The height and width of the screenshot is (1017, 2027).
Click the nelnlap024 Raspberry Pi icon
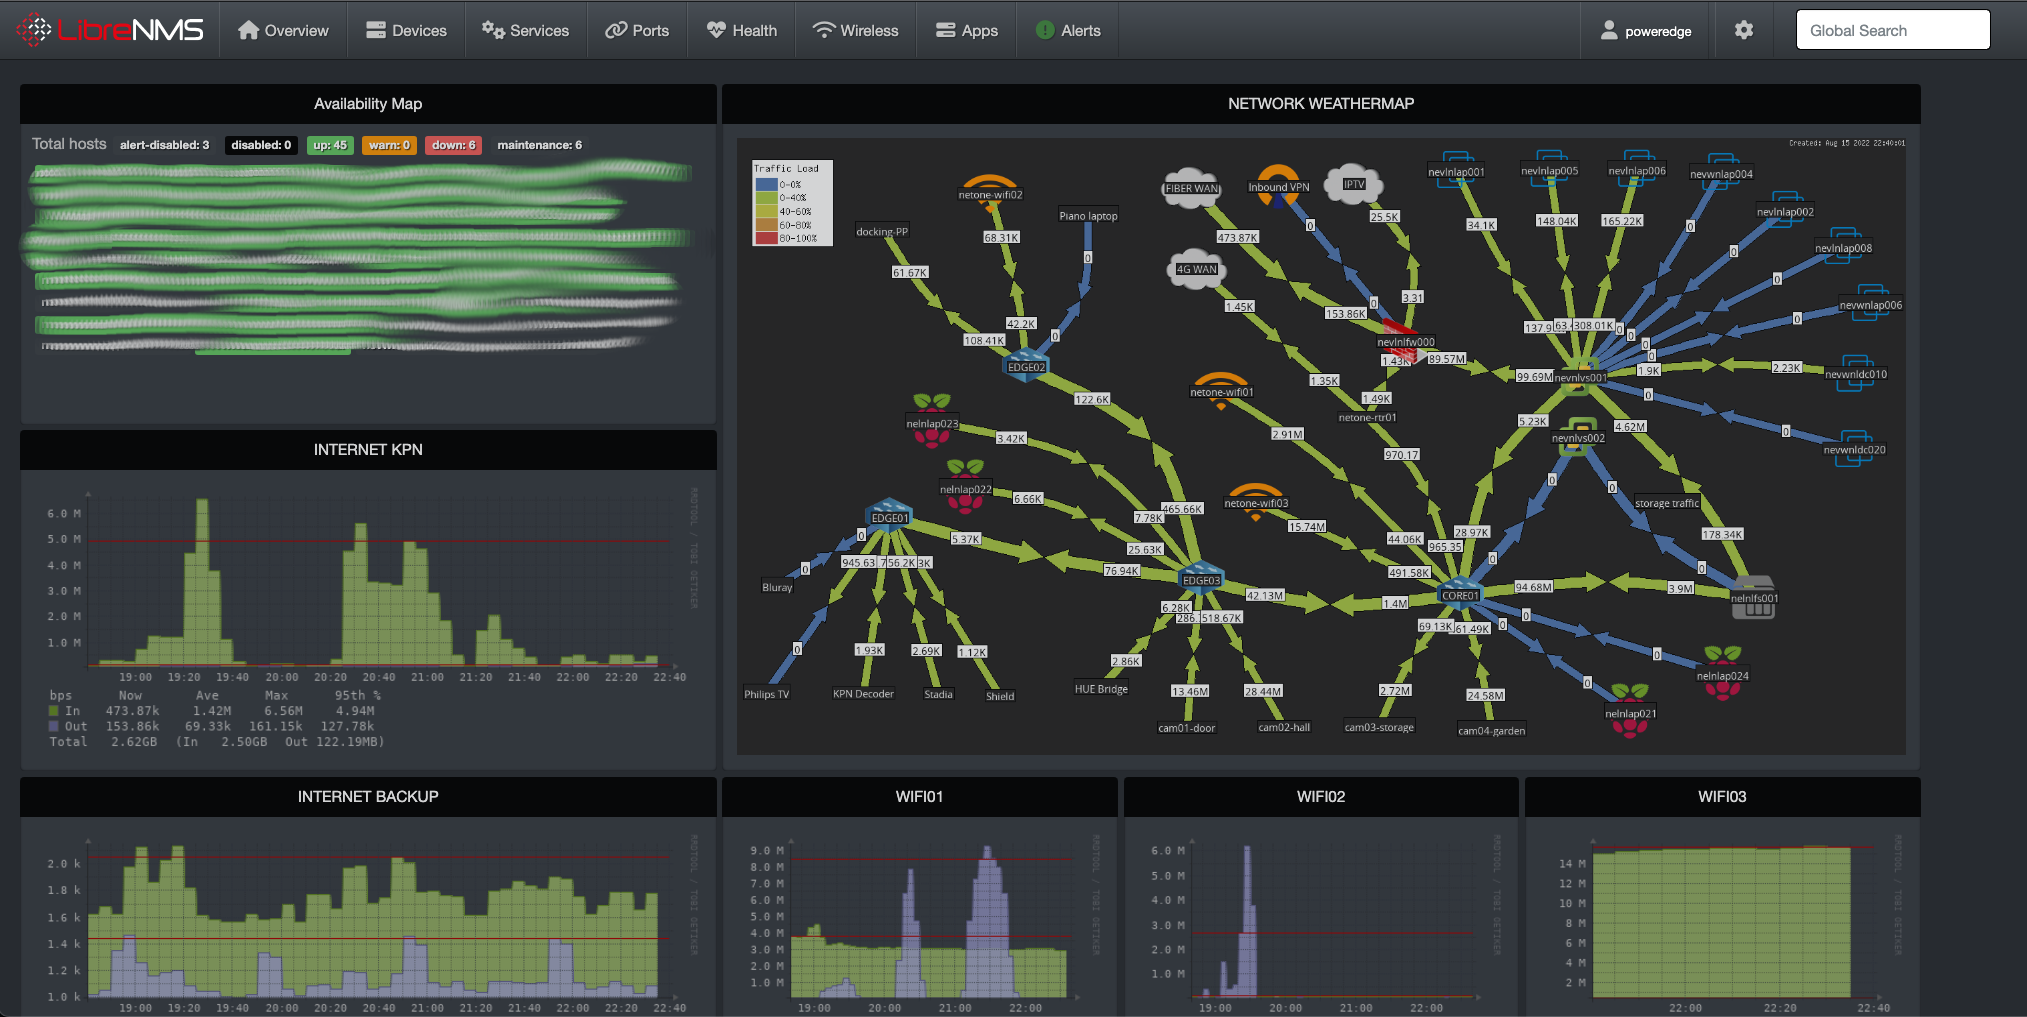(x=1722, y=672)
